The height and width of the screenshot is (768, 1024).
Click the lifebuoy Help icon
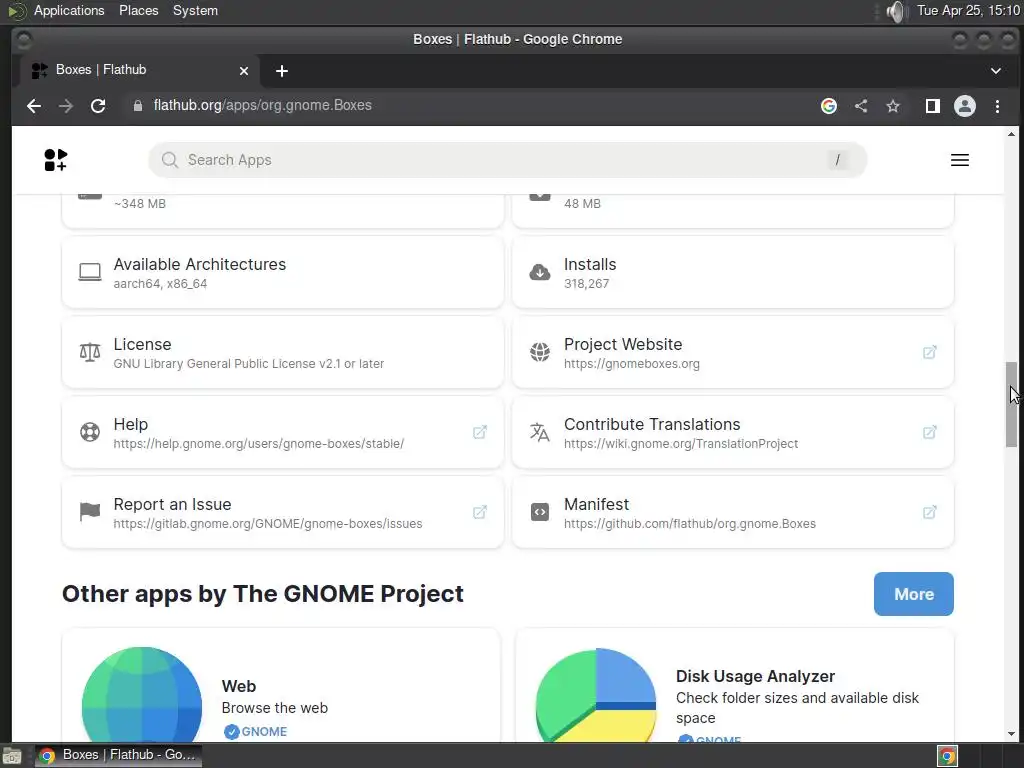tap(90, 432)
